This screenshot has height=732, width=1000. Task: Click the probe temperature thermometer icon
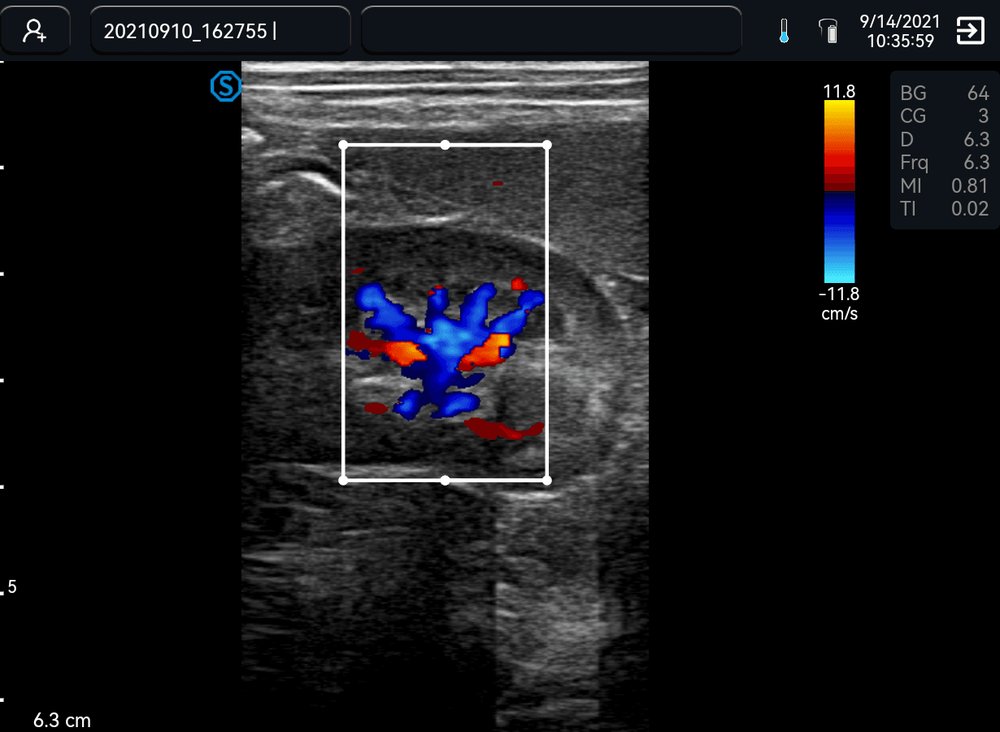(784, 31)
